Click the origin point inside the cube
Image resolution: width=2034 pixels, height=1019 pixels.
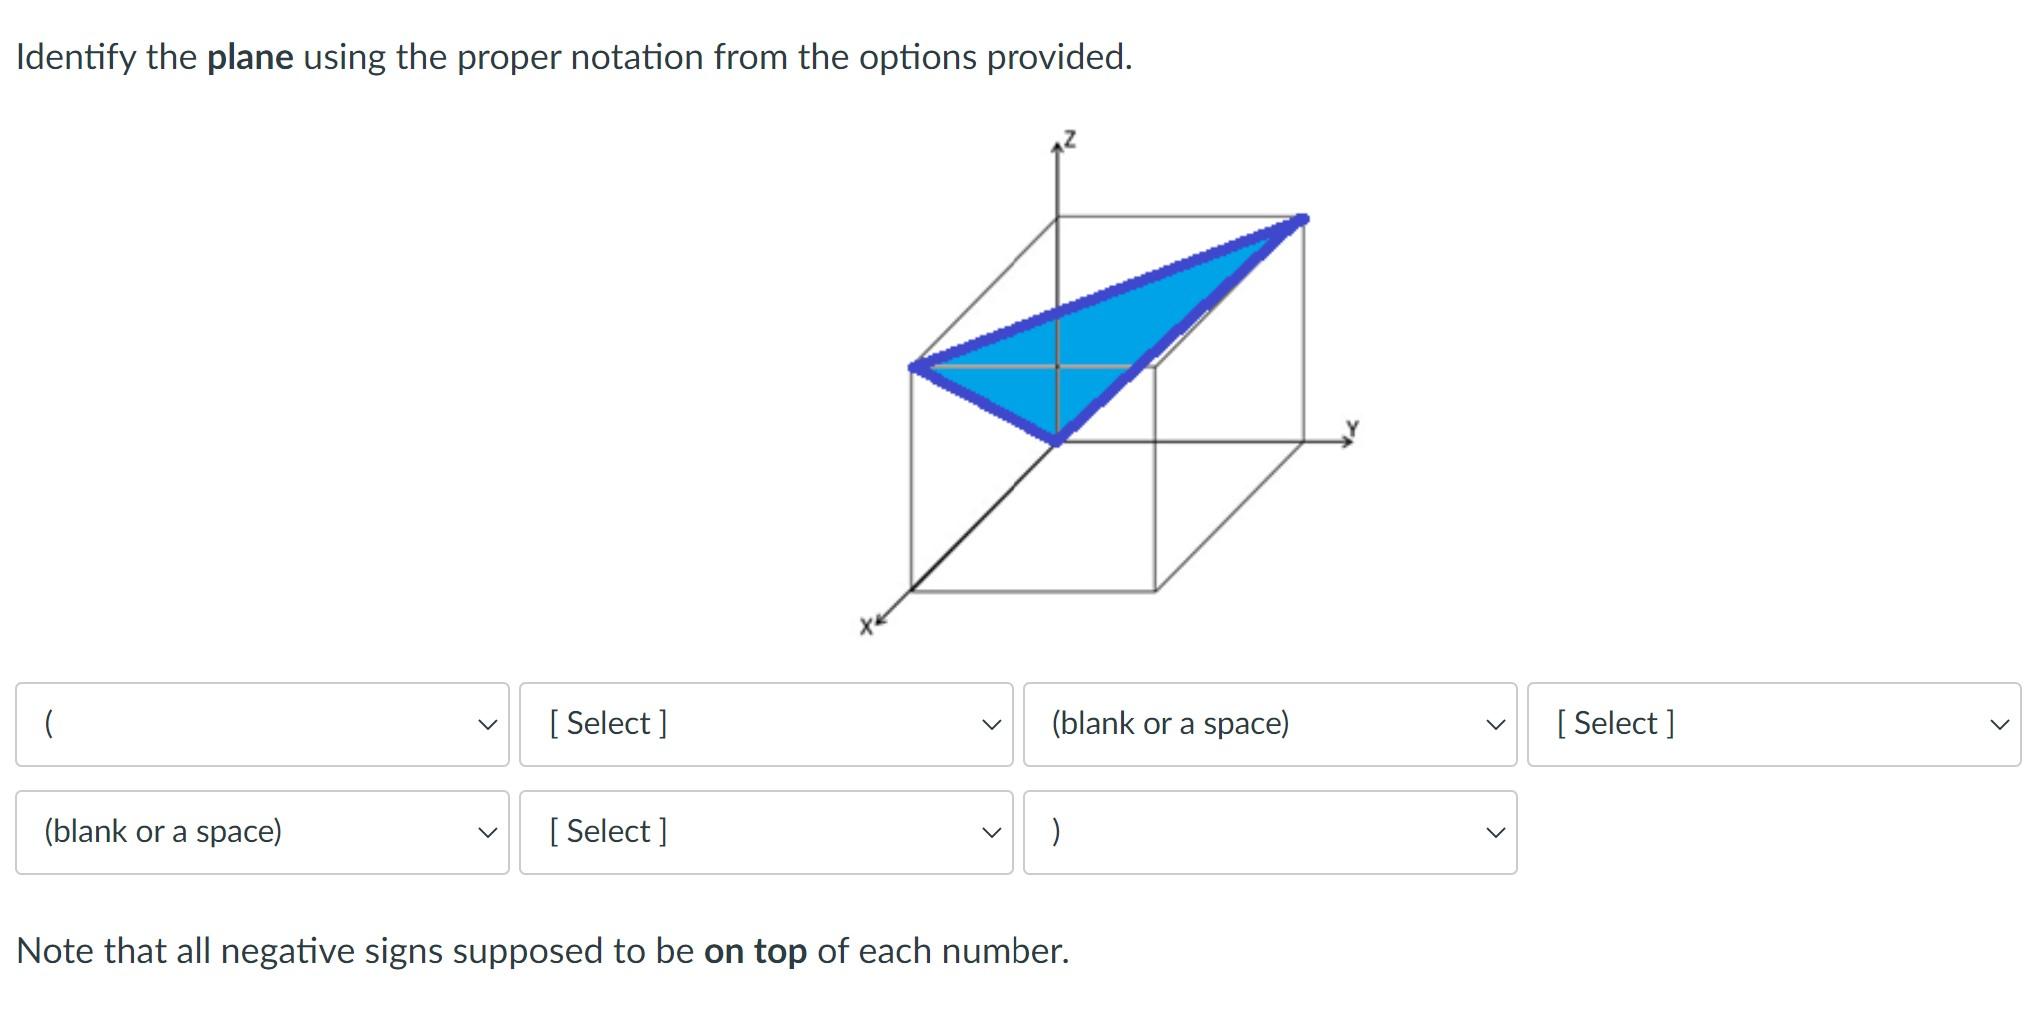pos(1057,368)
